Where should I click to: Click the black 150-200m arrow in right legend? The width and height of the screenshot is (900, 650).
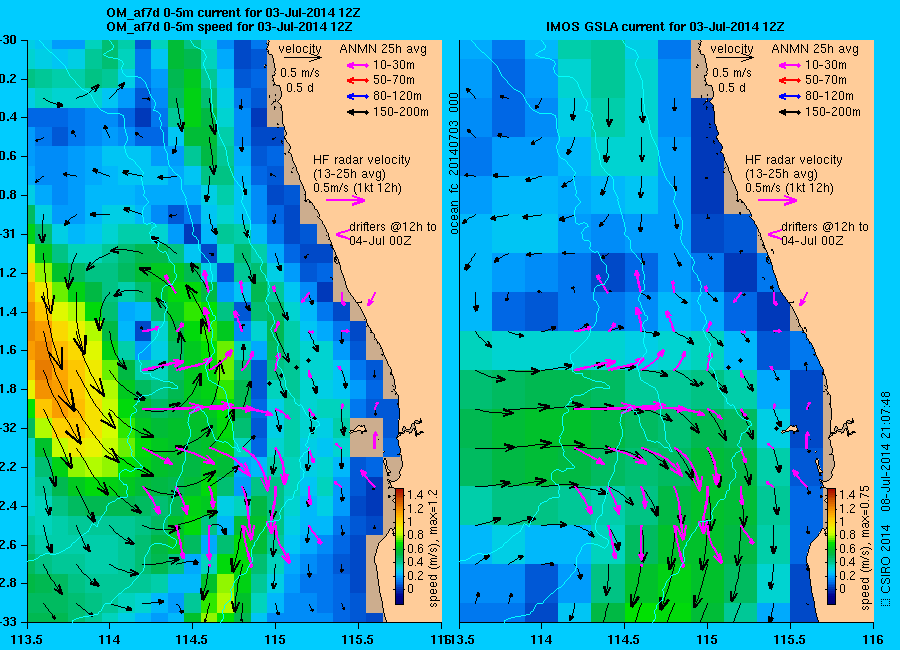tap(790, 113)
